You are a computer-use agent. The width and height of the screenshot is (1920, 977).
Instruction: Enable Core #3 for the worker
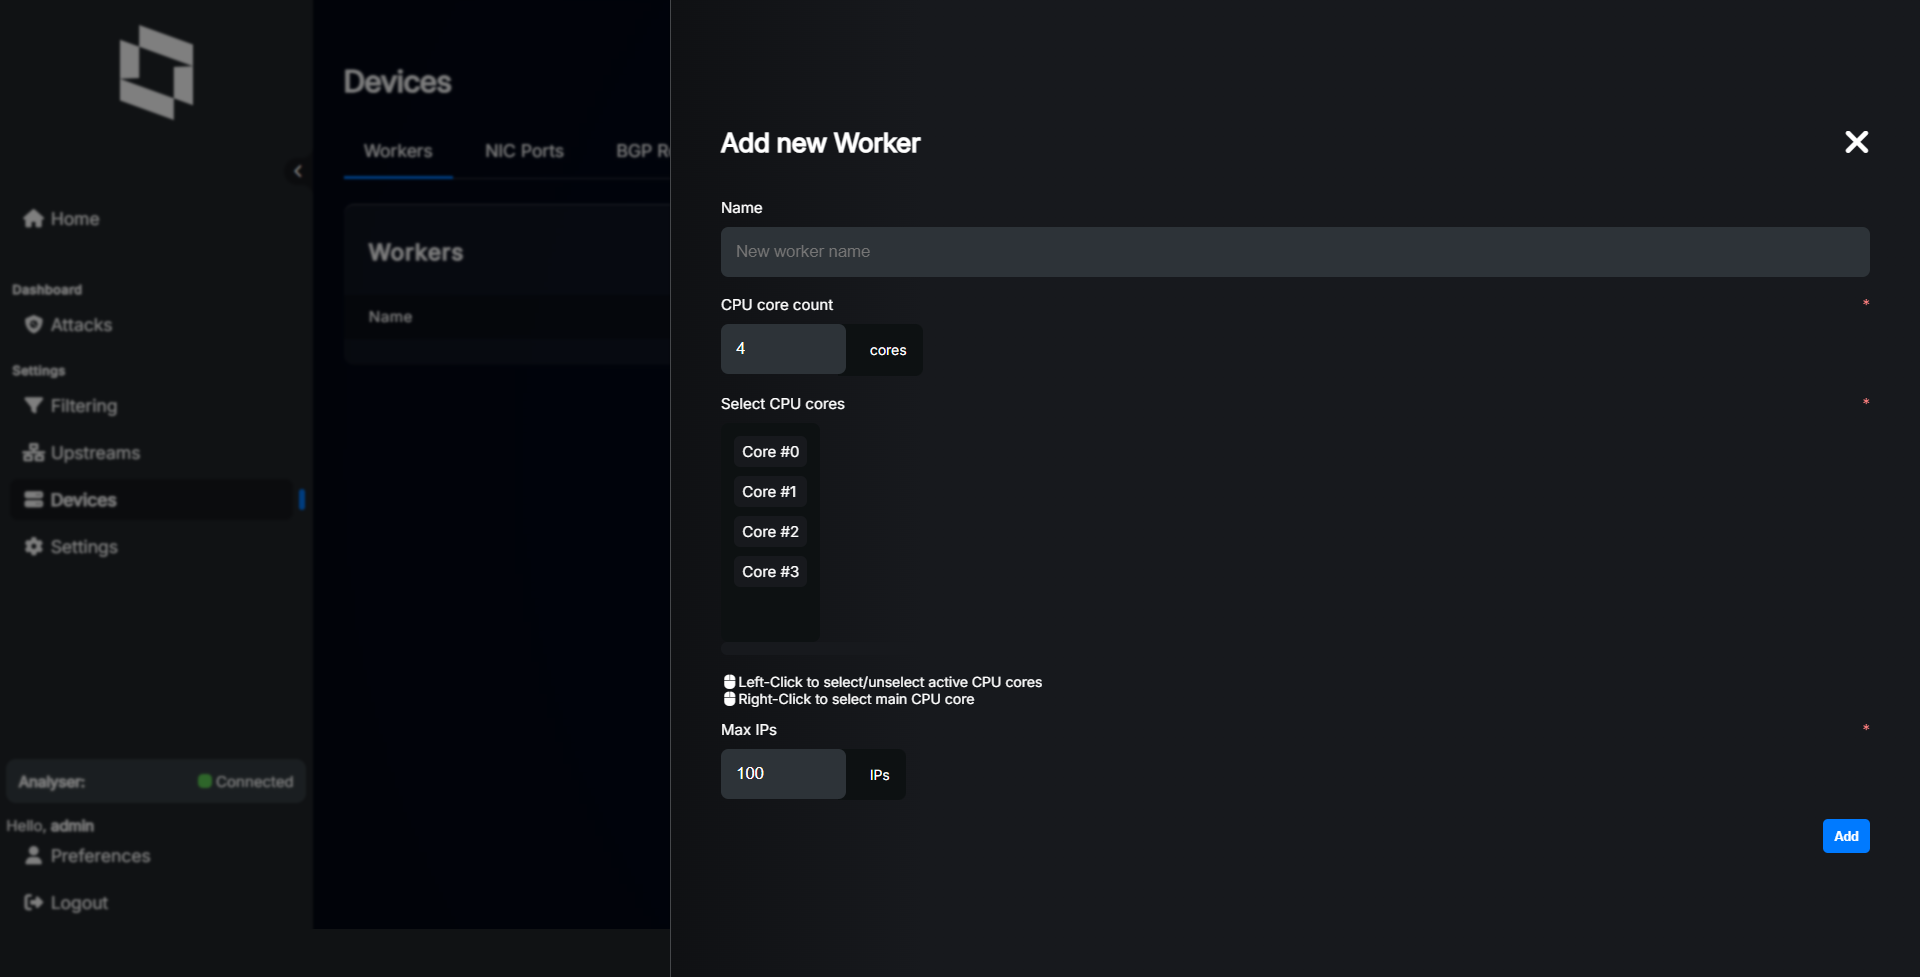pyautogui.click(x=769, y=571)
